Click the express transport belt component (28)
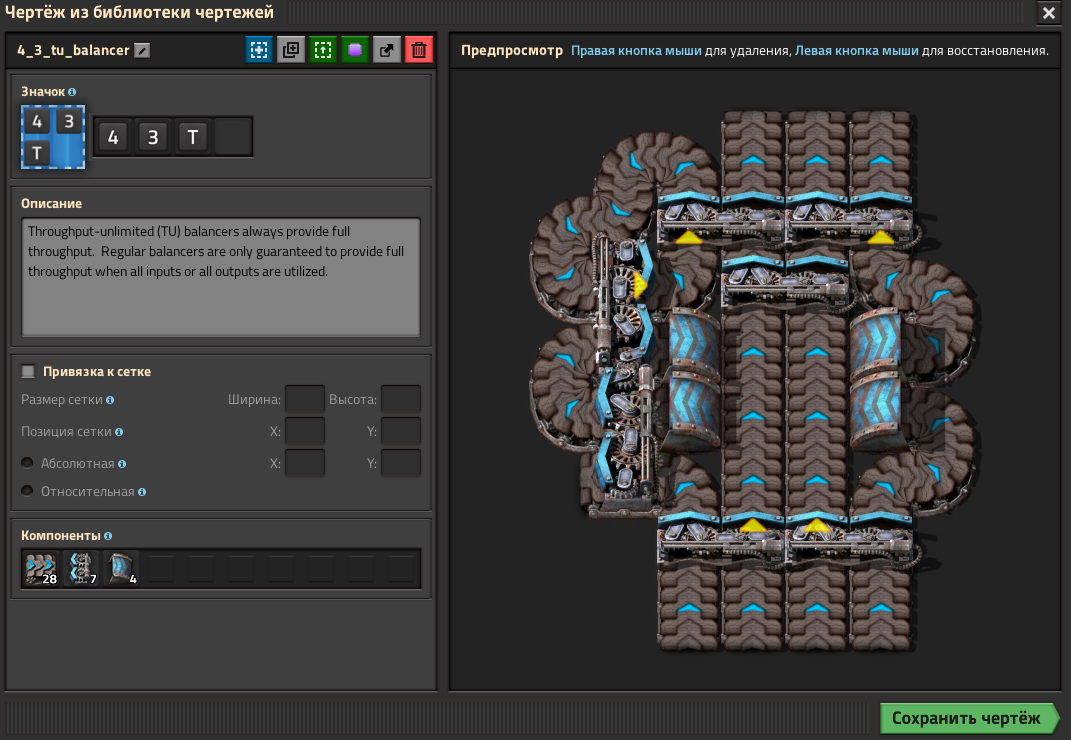 pyautogui.click(x=41, y=568)
